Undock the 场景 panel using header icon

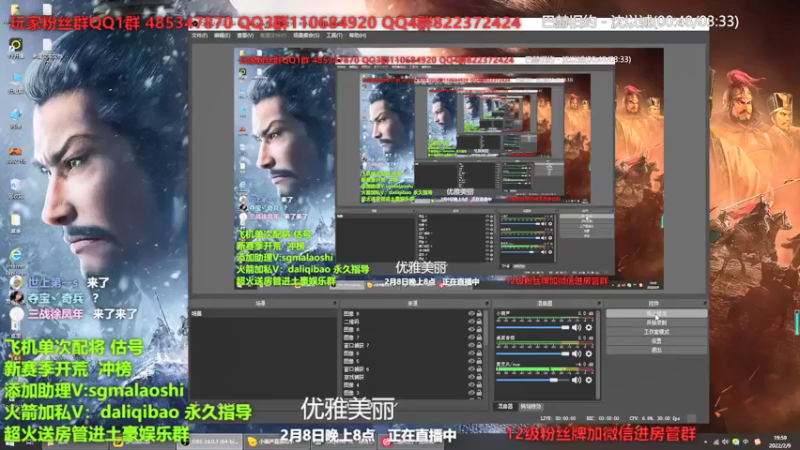point(335,304)
